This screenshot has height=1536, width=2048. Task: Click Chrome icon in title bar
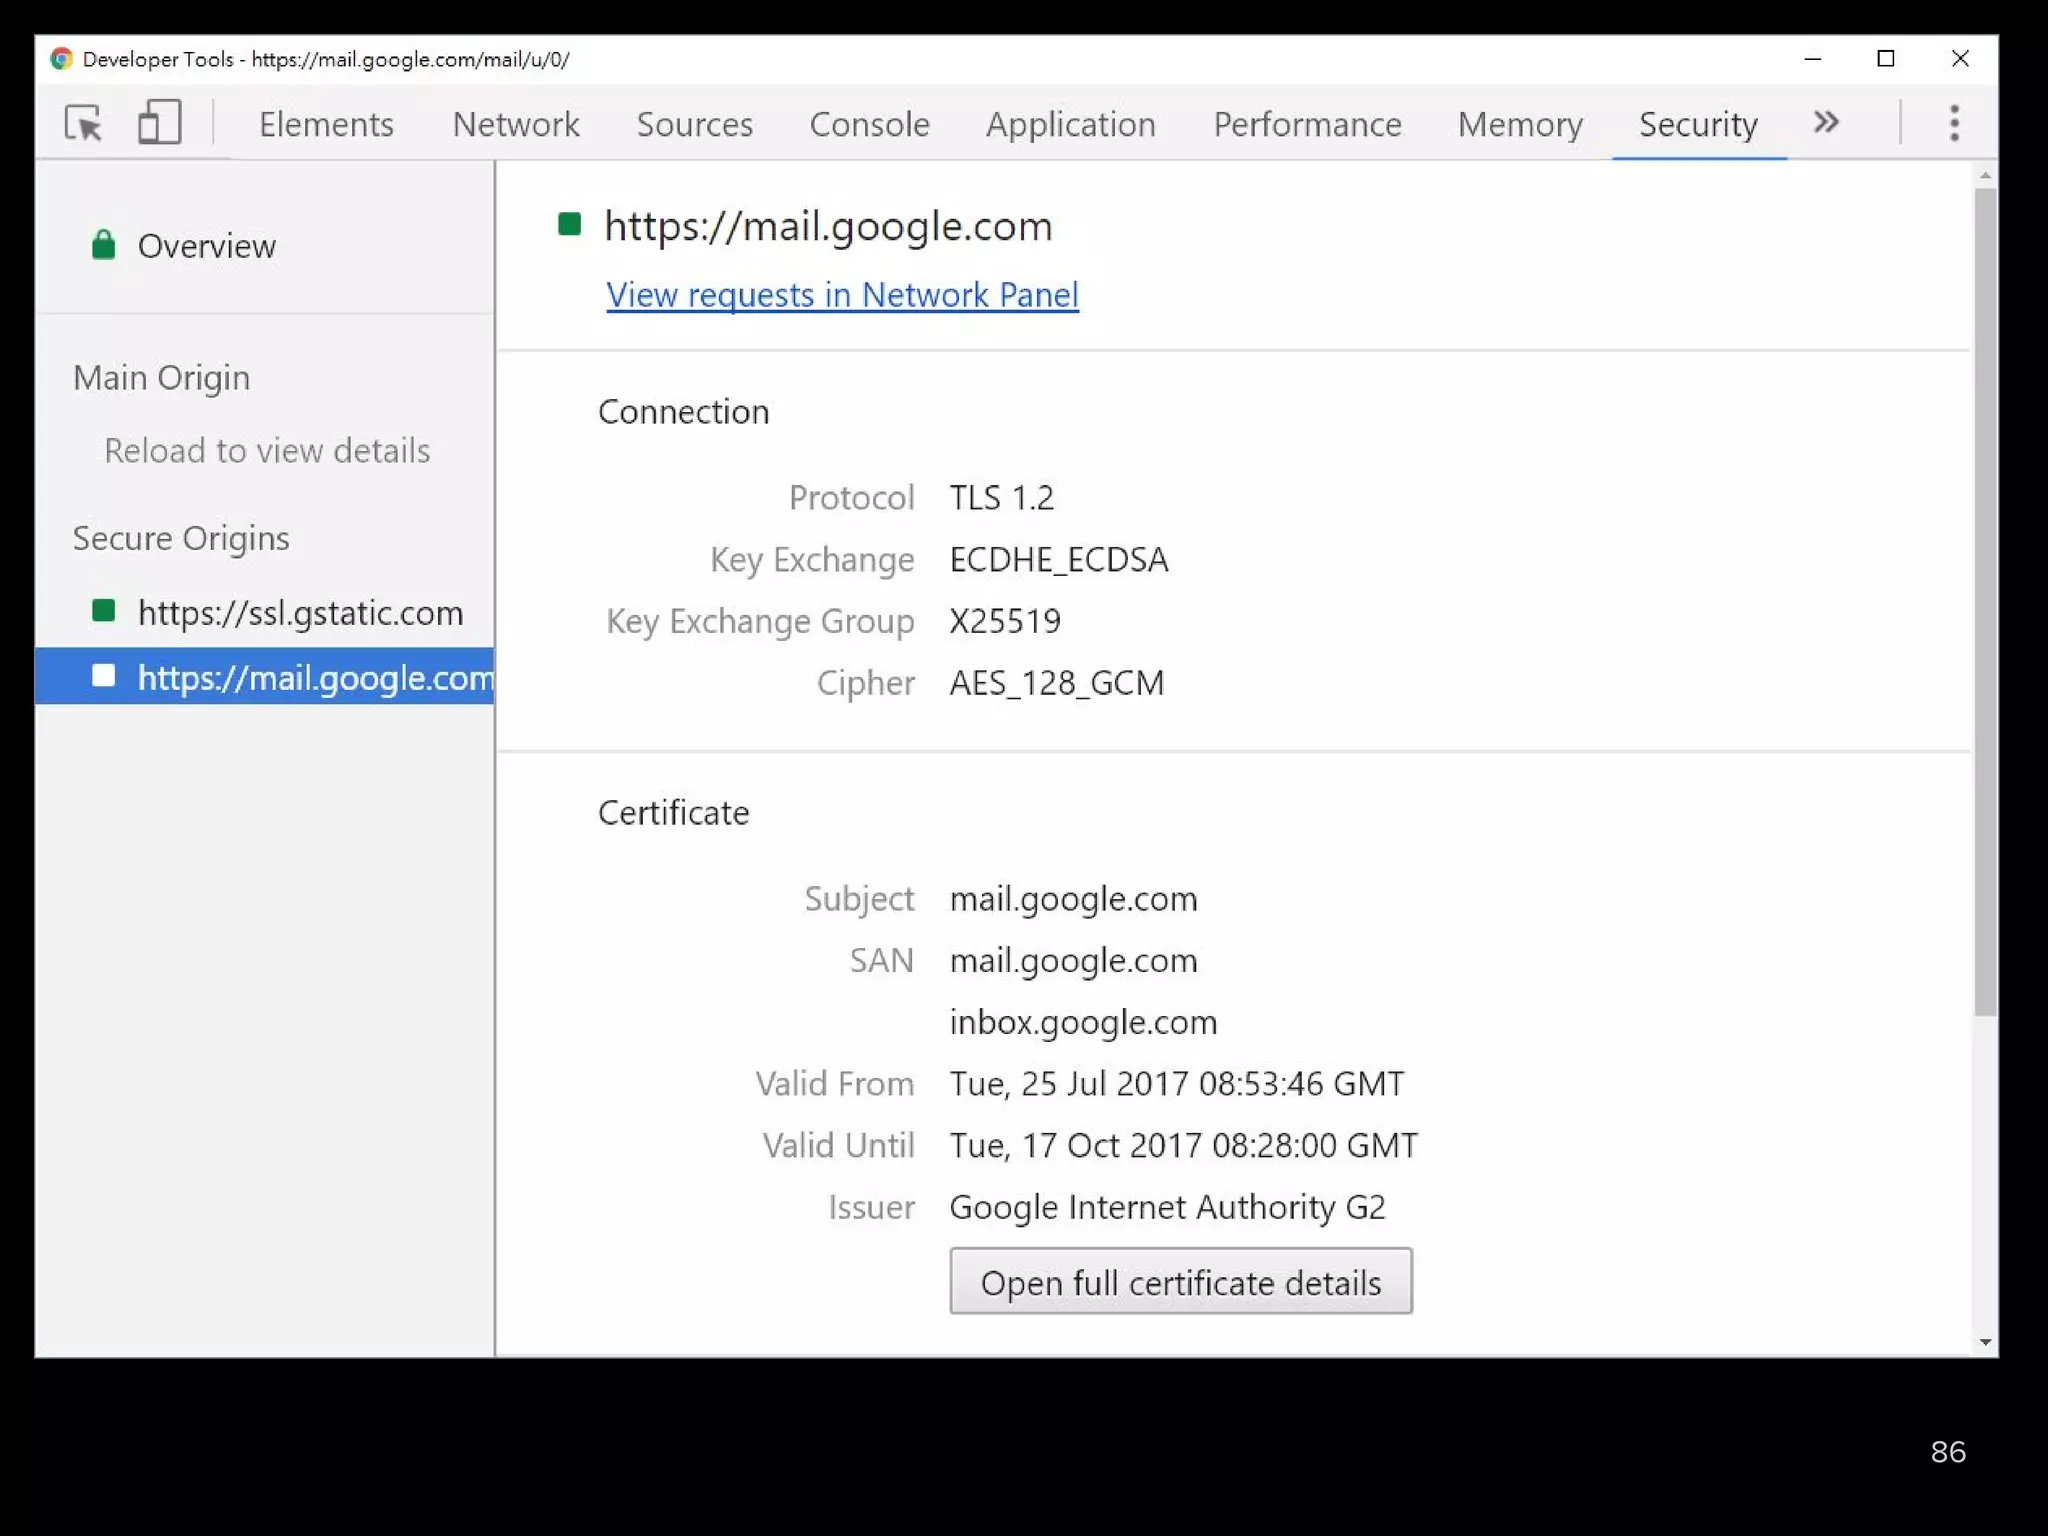61,59
